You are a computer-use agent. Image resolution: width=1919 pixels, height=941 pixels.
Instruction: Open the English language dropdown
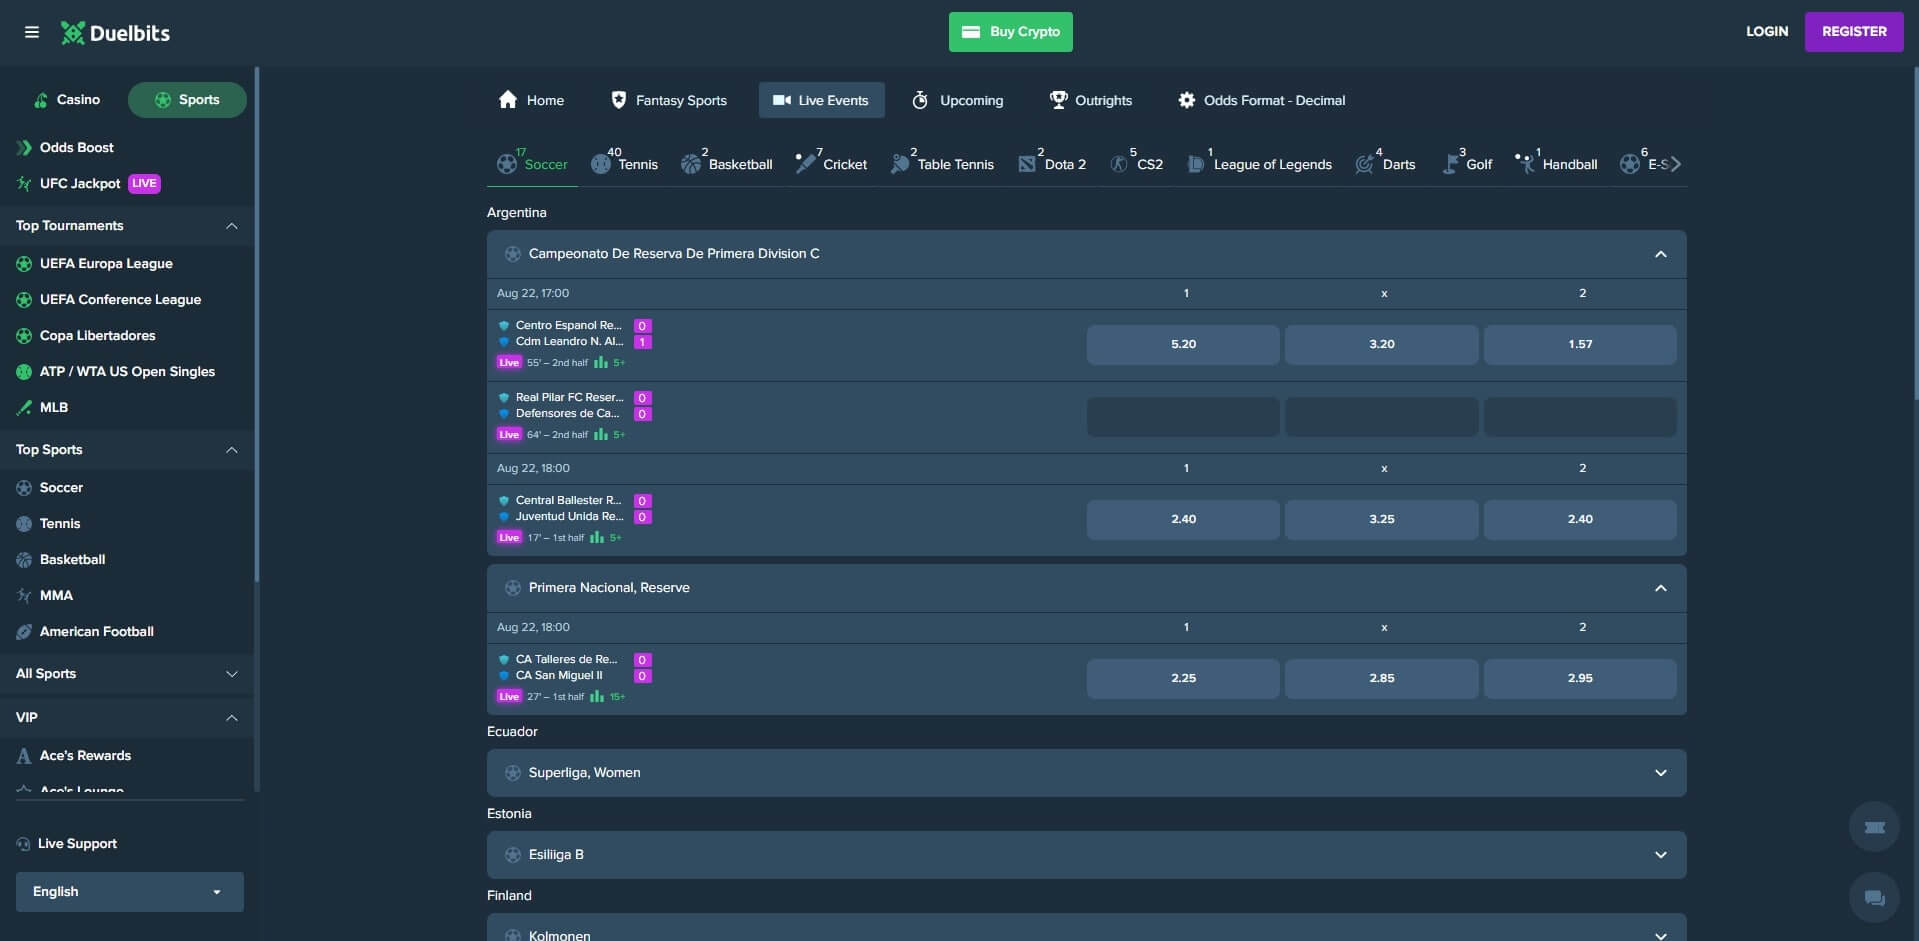(128, 891)
